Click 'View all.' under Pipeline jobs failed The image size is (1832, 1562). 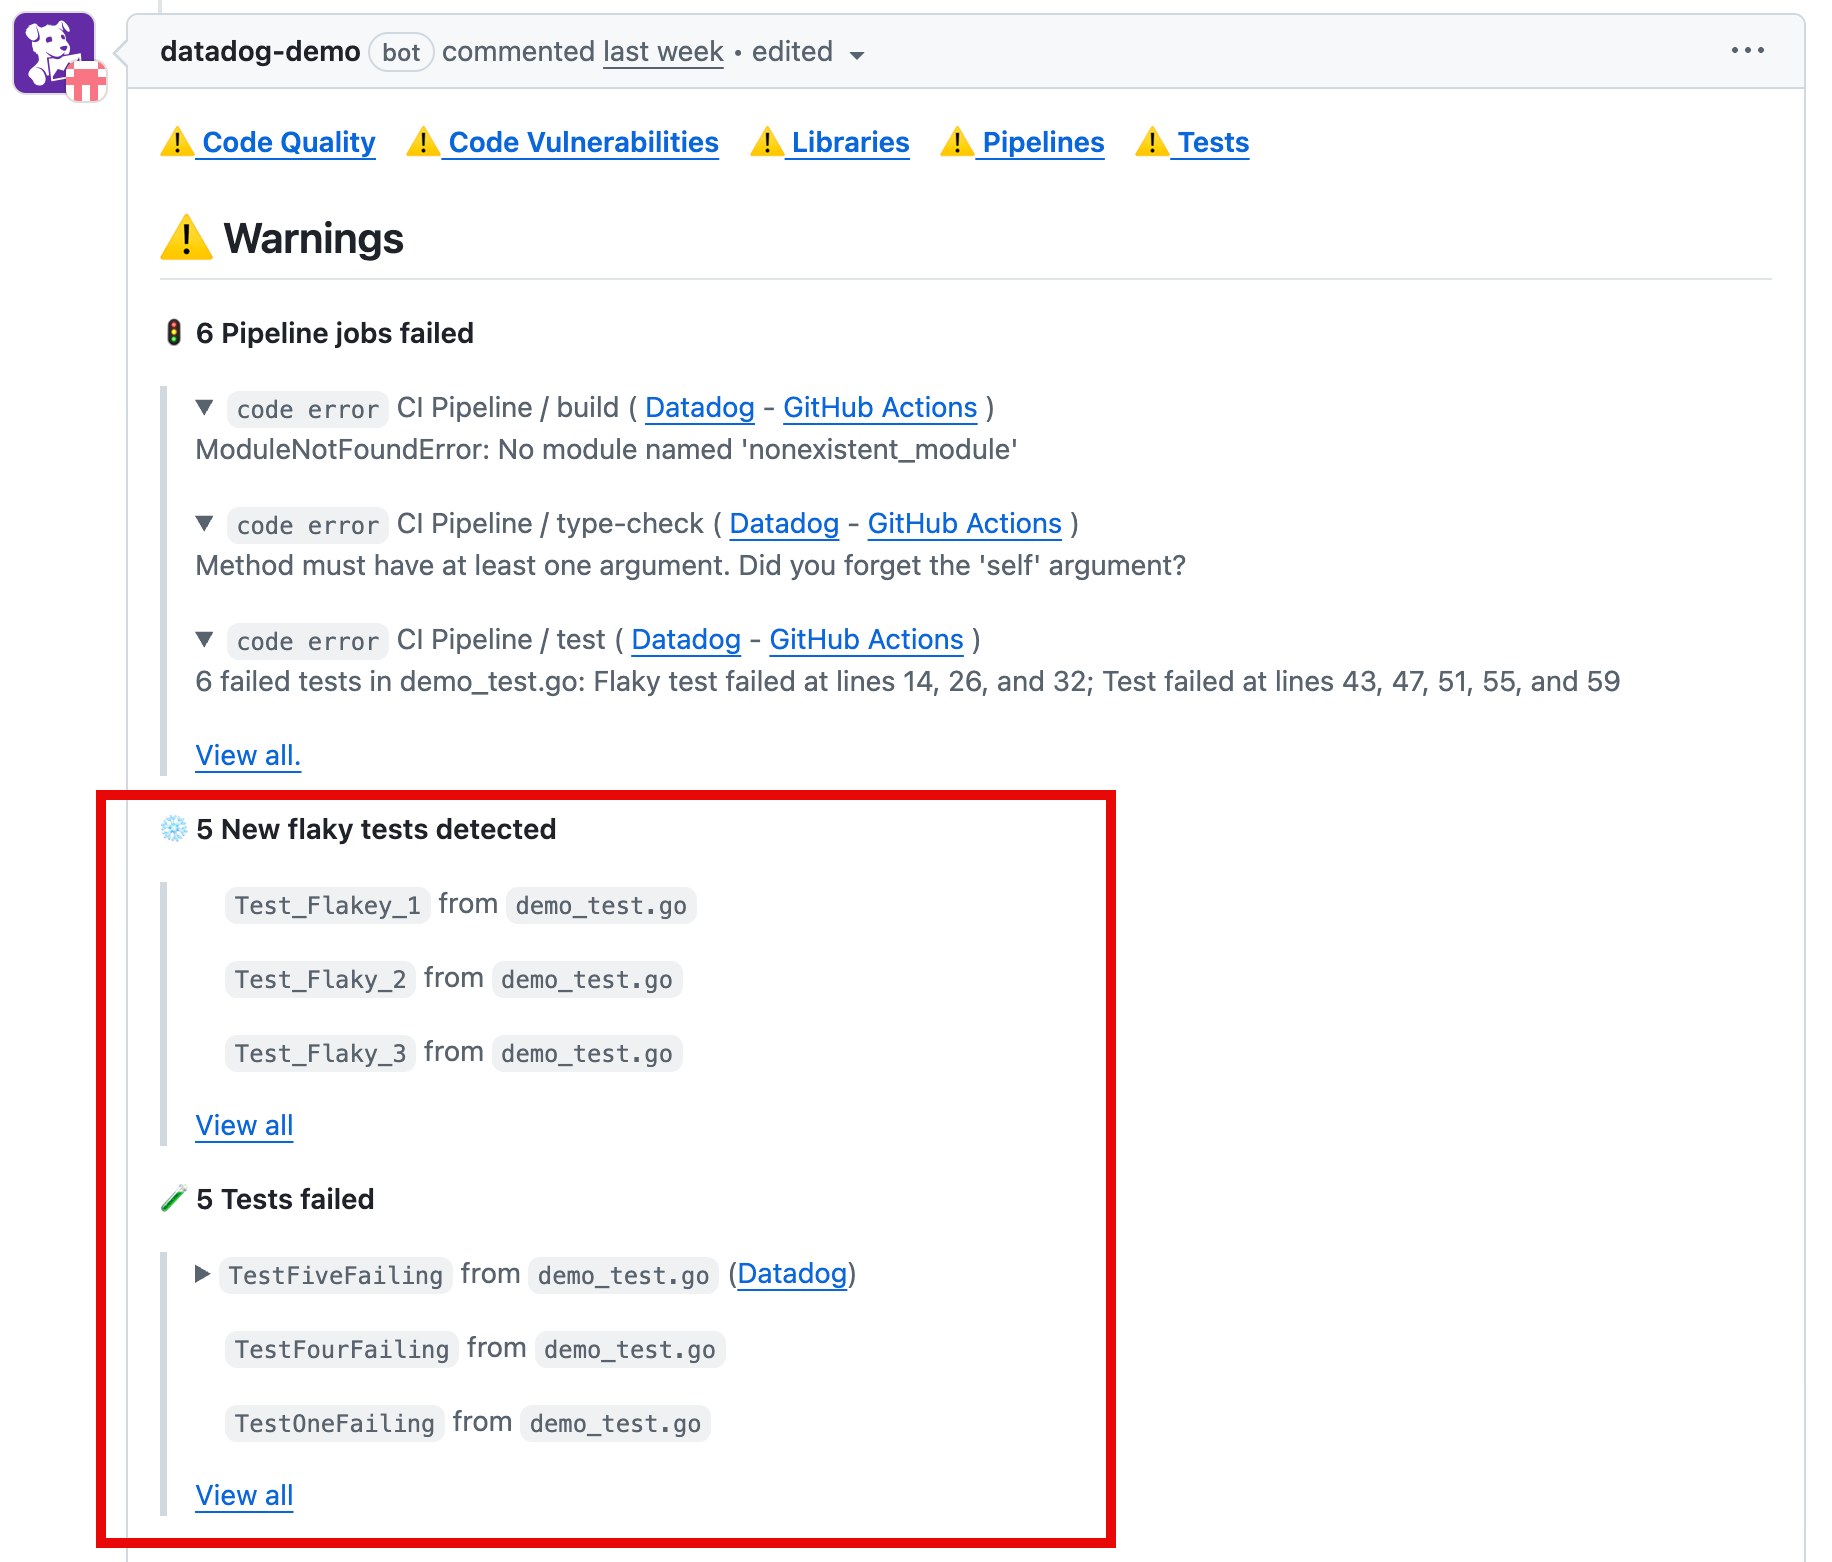coord(248,756)
